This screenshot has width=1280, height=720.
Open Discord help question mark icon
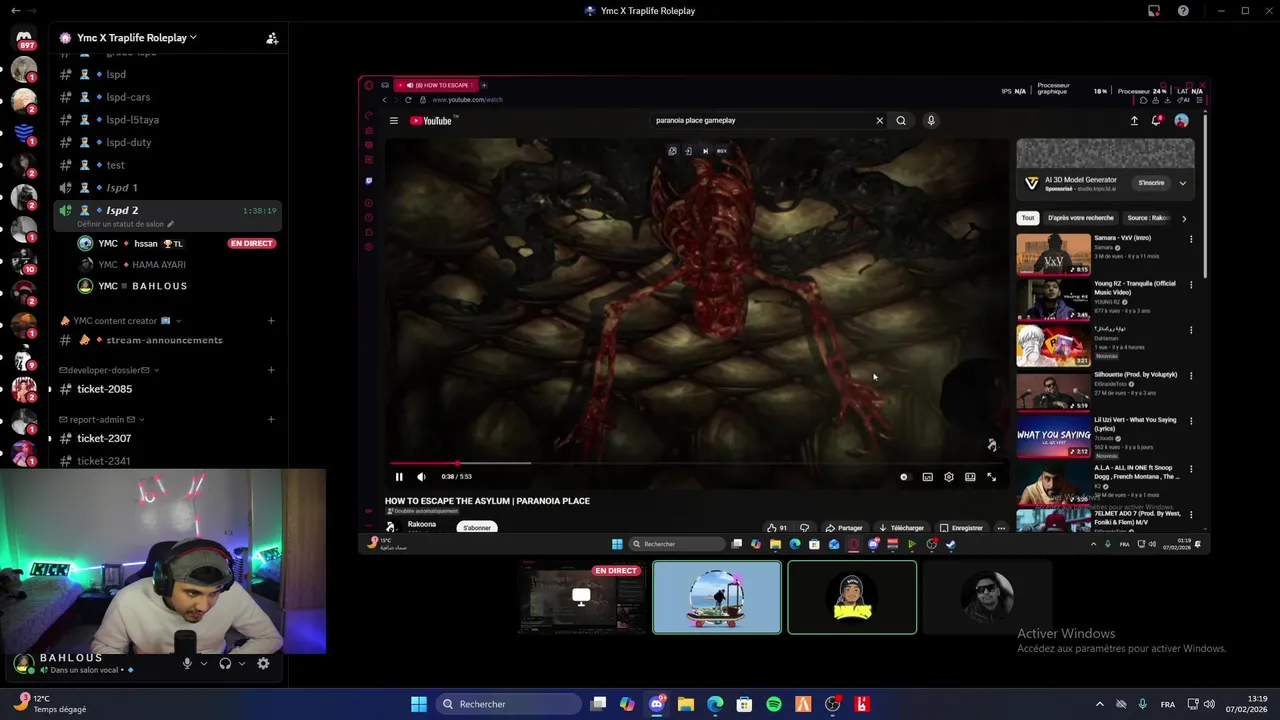point(1184,11)
